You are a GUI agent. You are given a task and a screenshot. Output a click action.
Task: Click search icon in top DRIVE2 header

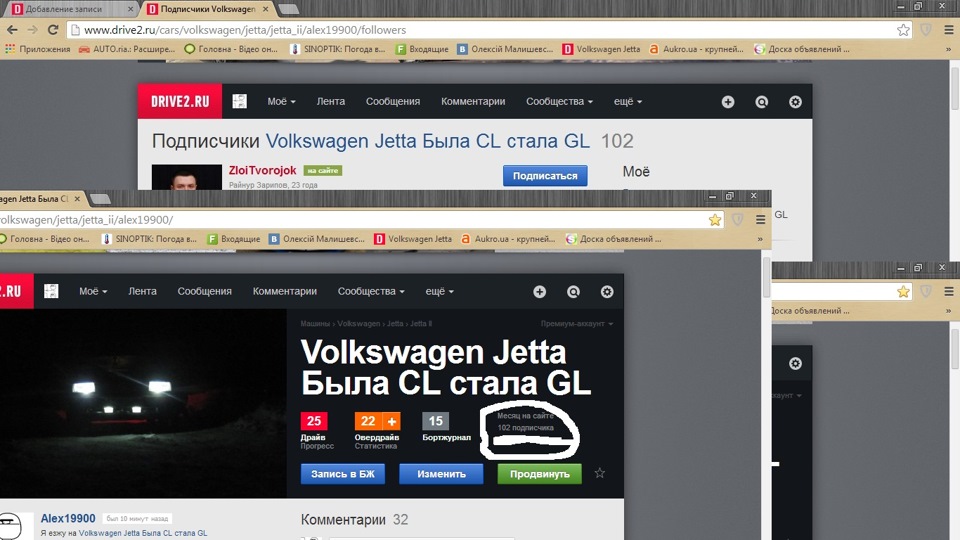coord(762,102)
